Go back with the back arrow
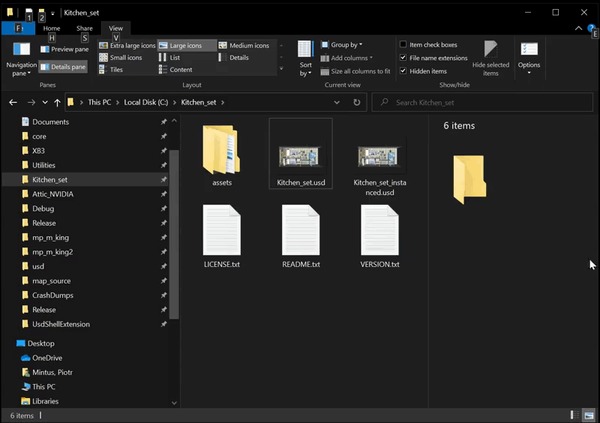This screenshot has height=423, width=600. click(x=13, y=103)
